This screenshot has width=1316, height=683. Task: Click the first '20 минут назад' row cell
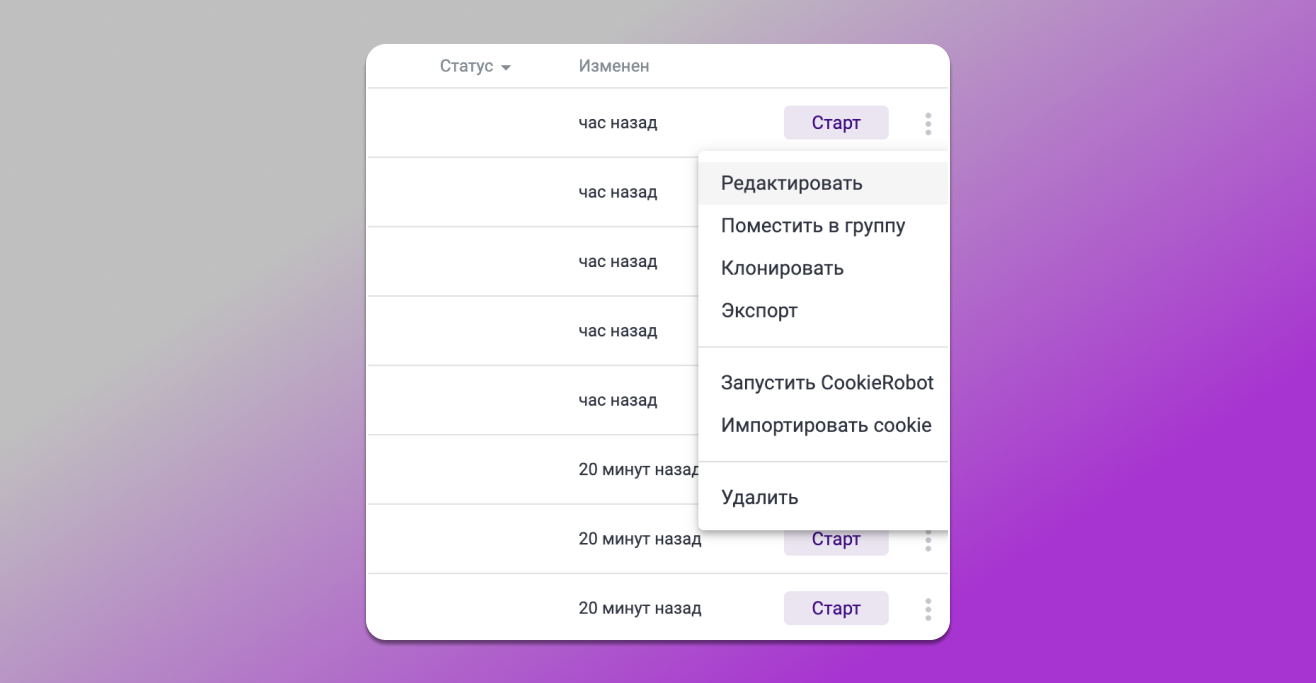point(637,469)
